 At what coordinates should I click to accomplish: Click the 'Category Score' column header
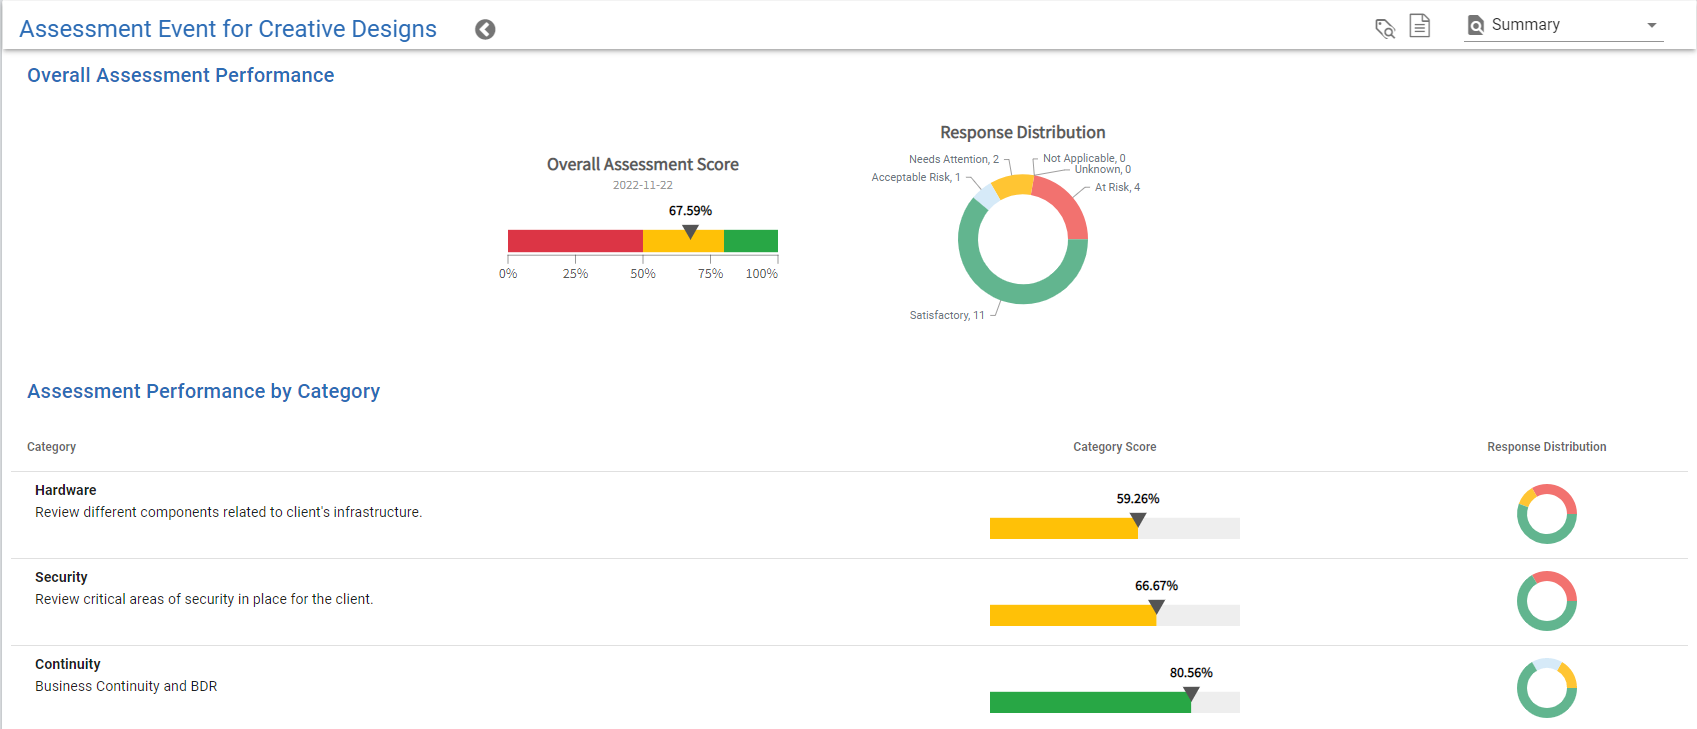point(1114,447)
